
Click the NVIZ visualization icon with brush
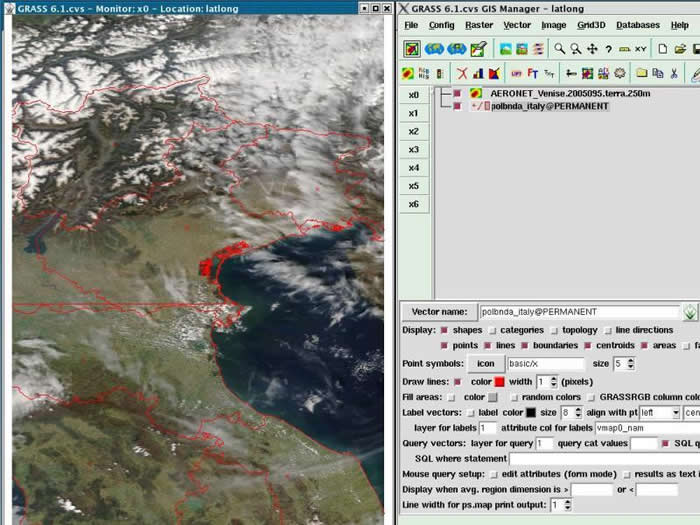(479, 49)
